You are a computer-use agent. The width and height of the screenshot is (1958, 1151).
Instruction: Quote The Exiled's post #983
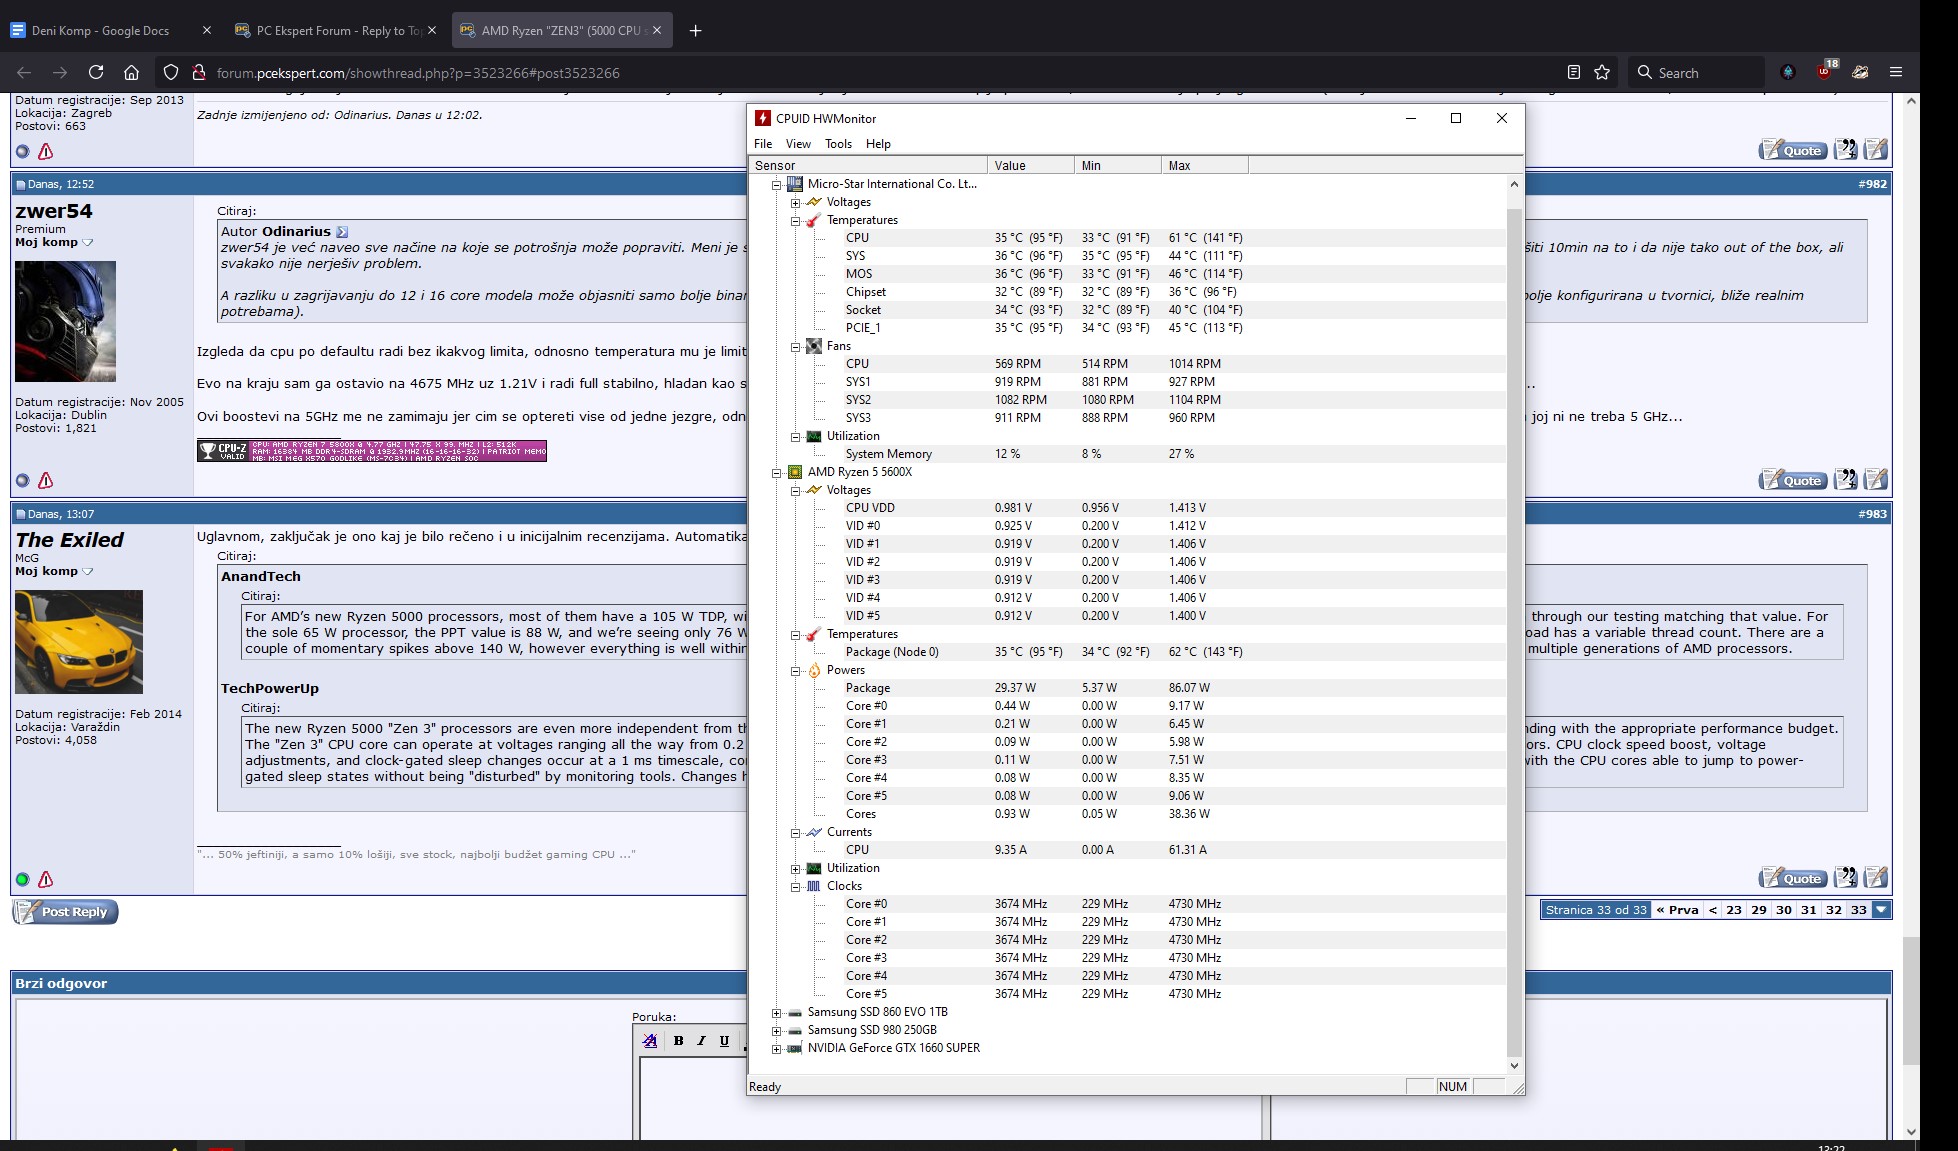point(1792,879)
